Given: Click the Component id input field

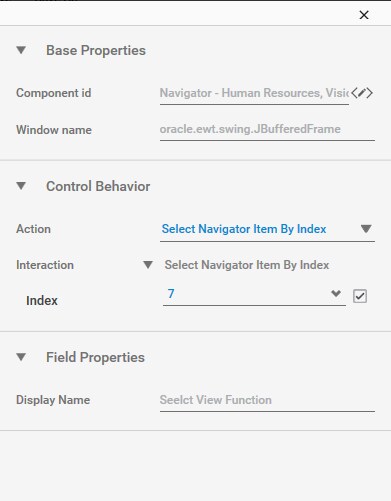Looking at the screenshot, I should pyautogui.click(x=254, y=93).
